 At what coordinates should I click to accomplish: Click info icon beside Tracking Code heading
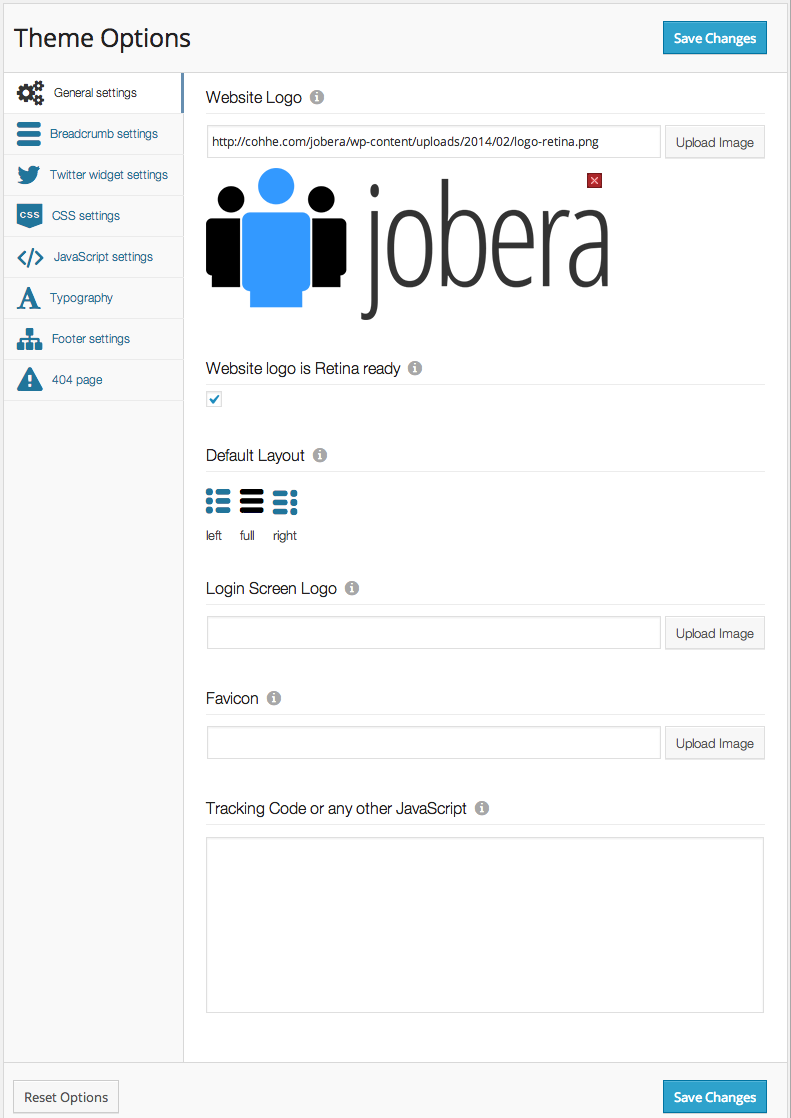[x=482, y=808]
